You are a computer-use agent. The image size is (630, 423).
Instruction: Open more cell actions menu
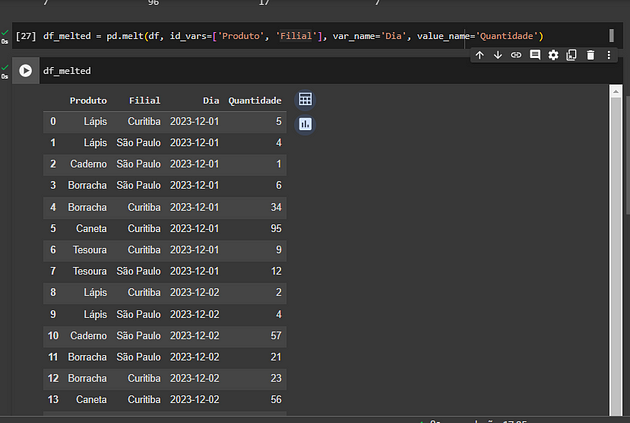click(x=609, y=55)
